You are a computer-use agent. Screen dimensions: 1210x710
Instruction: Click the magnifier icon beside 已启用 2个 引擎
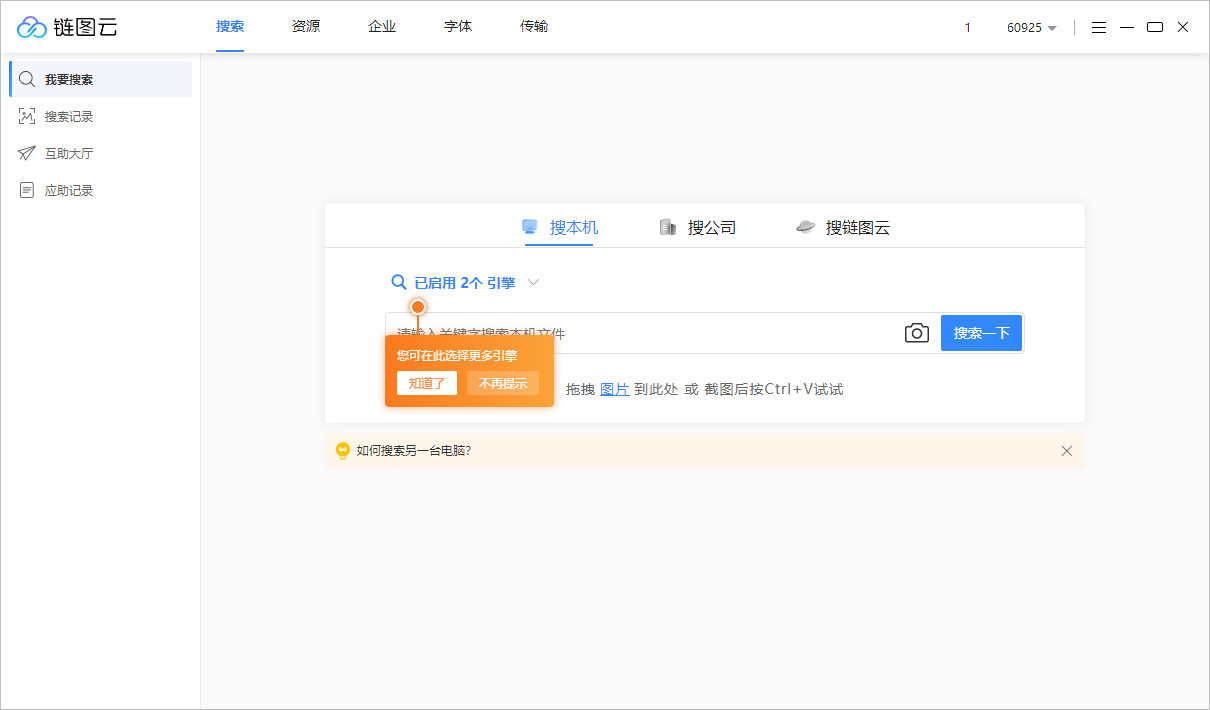(x=399, y=283)
